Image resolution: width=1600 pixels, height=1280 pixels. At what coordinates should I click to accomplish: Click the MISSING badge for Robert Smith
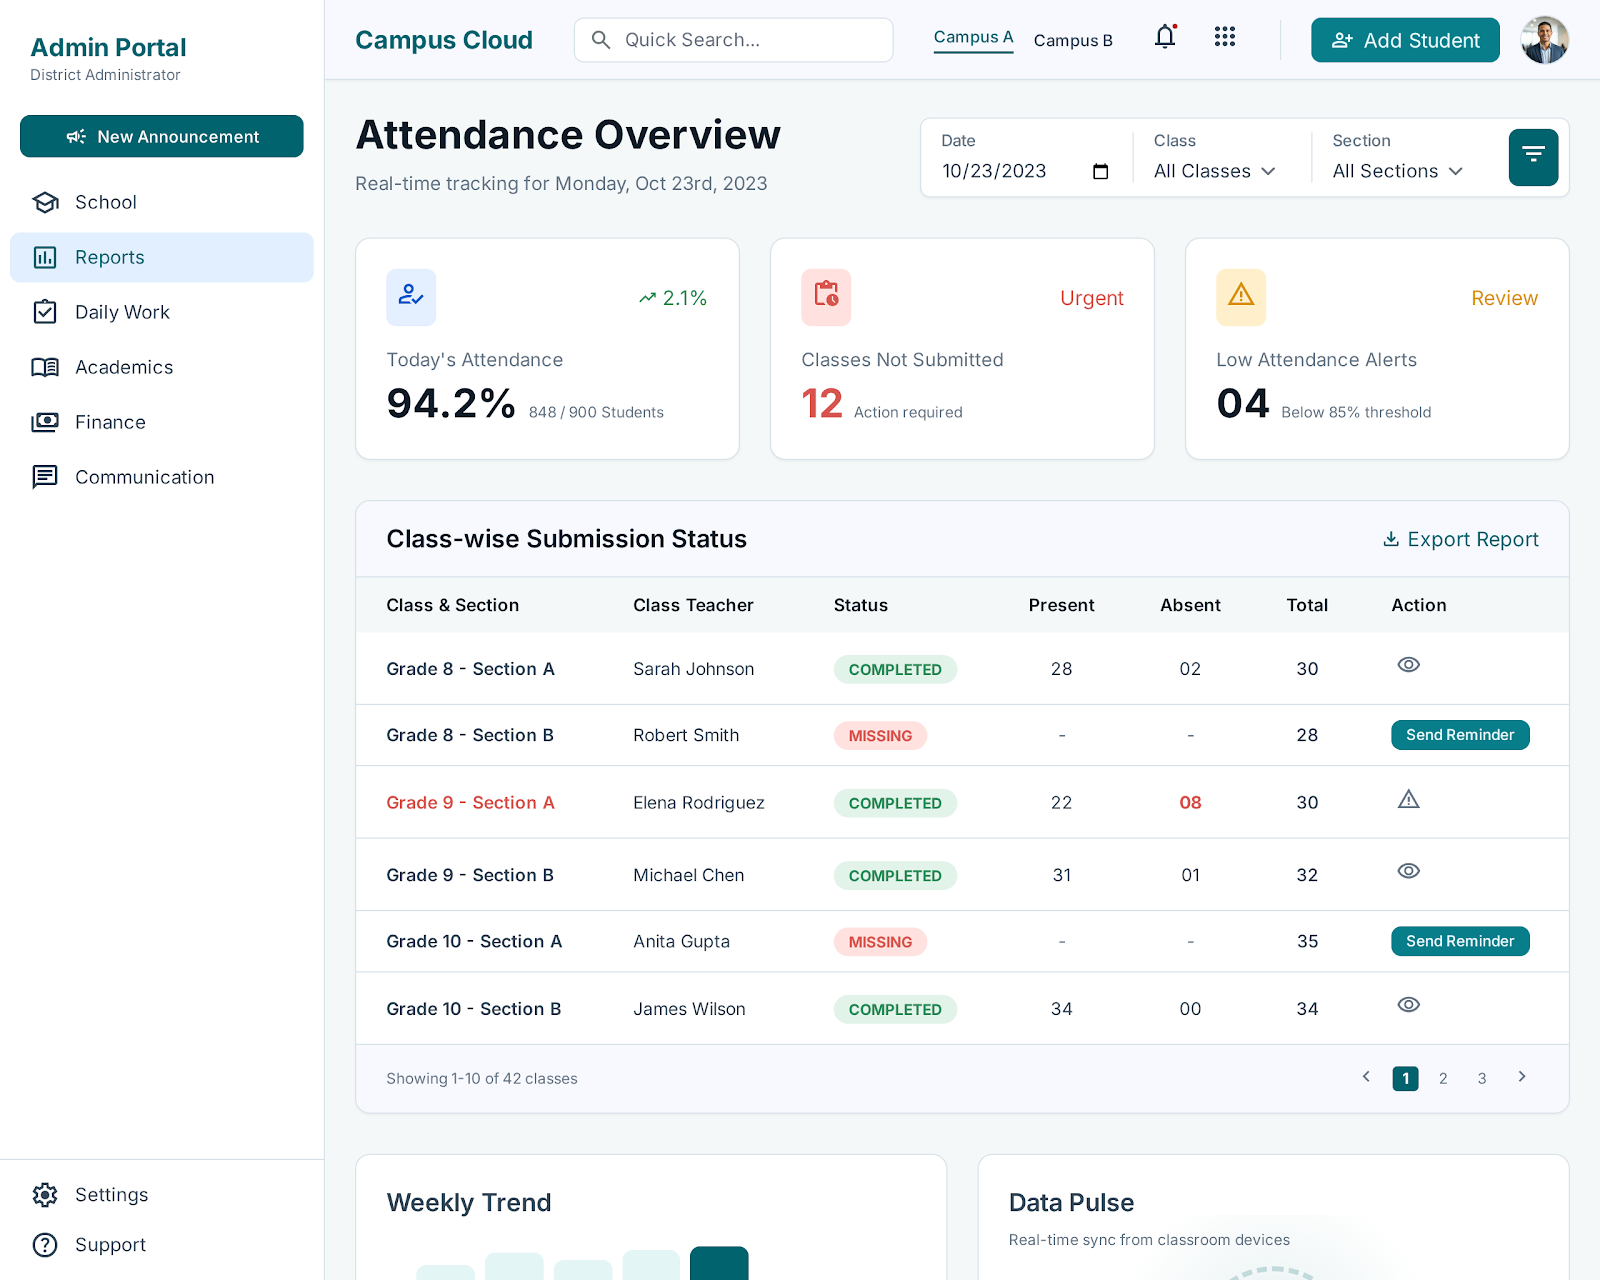point(880,736)
